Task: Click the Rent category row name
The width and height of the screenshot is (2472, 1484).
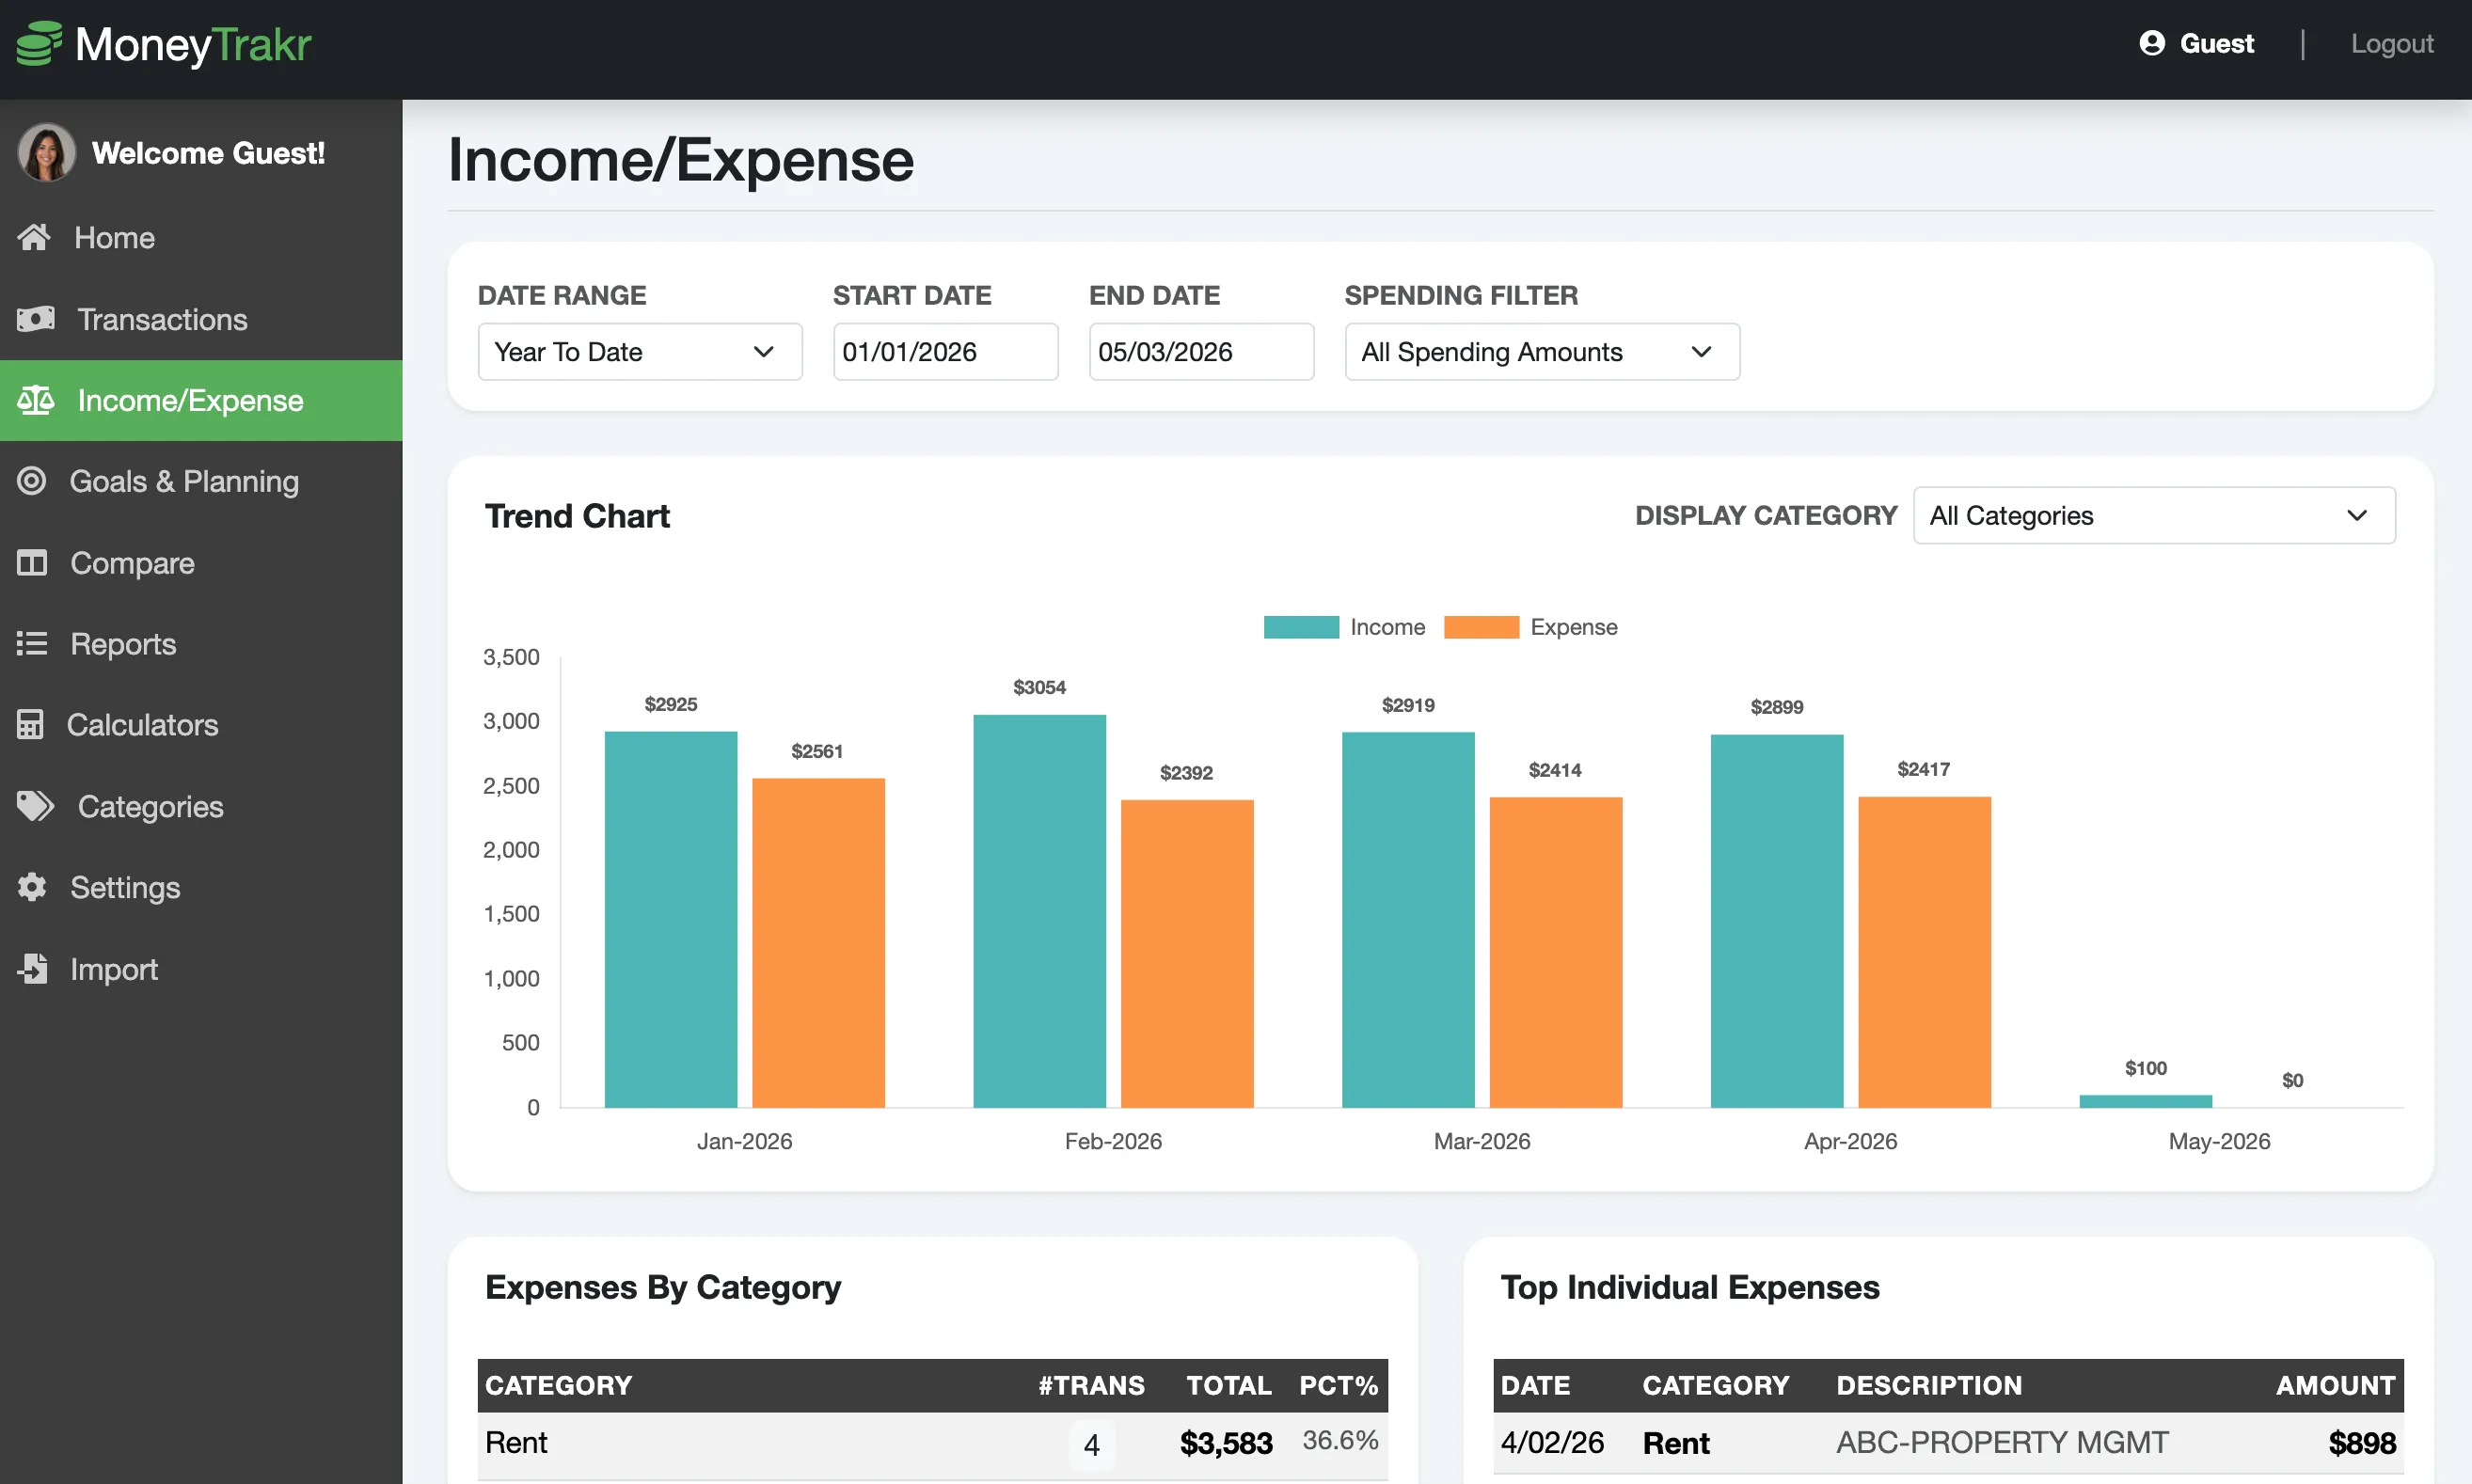Action: pos(516,1443)
